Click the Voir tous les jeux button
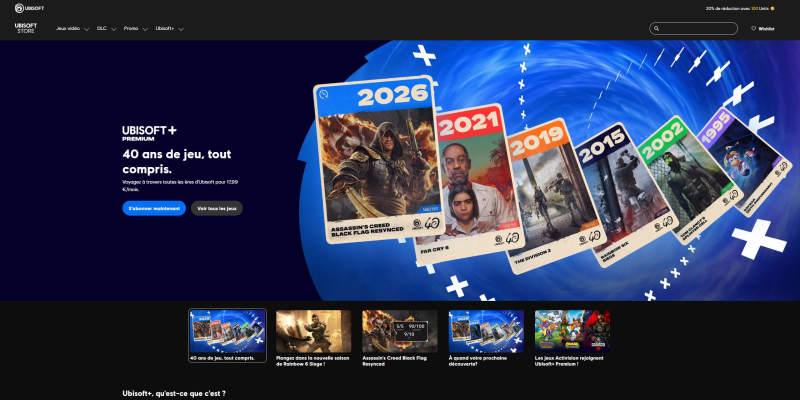The width and height of the screenshot is (800, 400). point(217,208)
